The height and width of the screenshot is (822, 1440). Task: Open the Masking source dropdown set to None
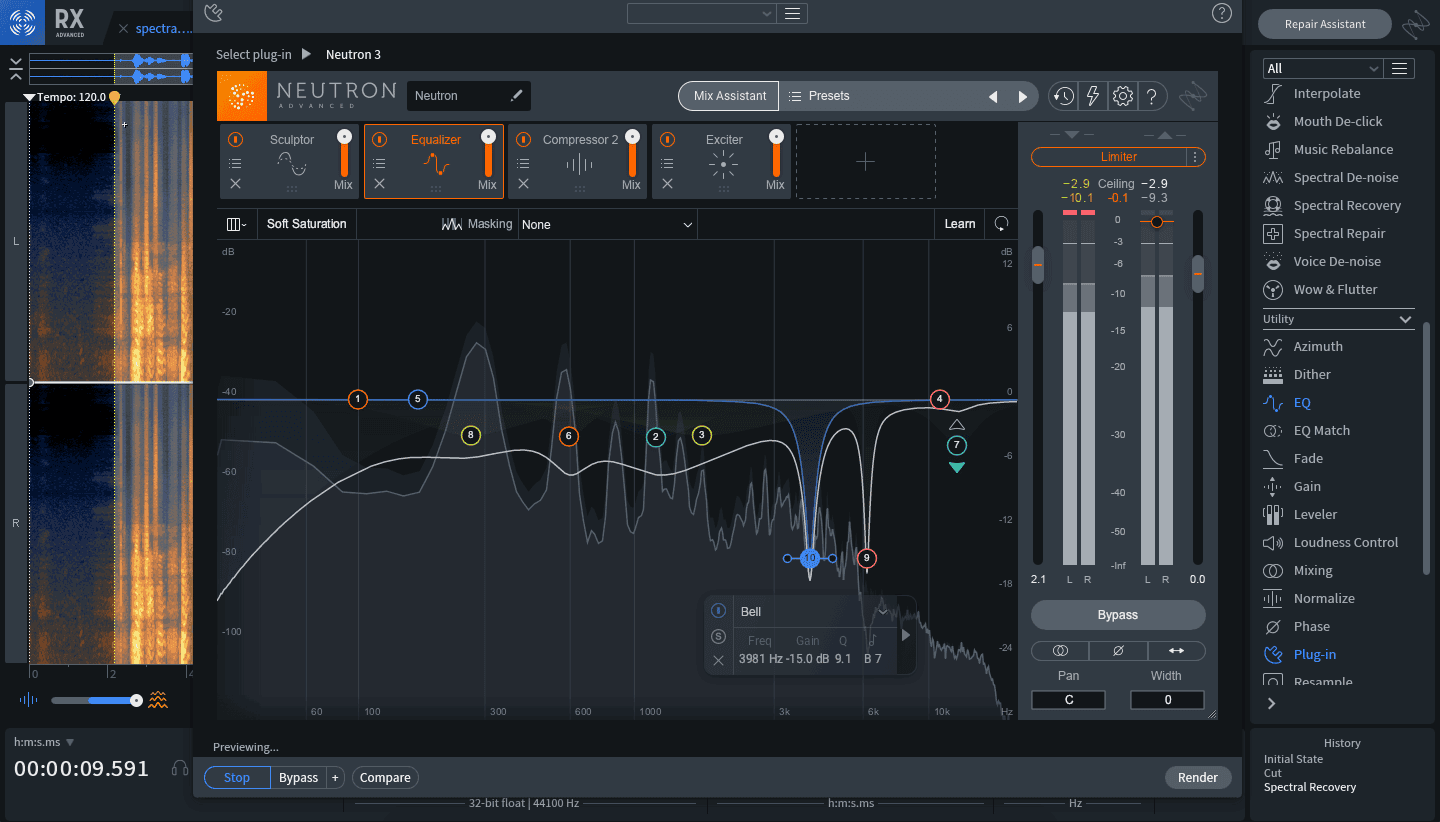coord(607,225)
